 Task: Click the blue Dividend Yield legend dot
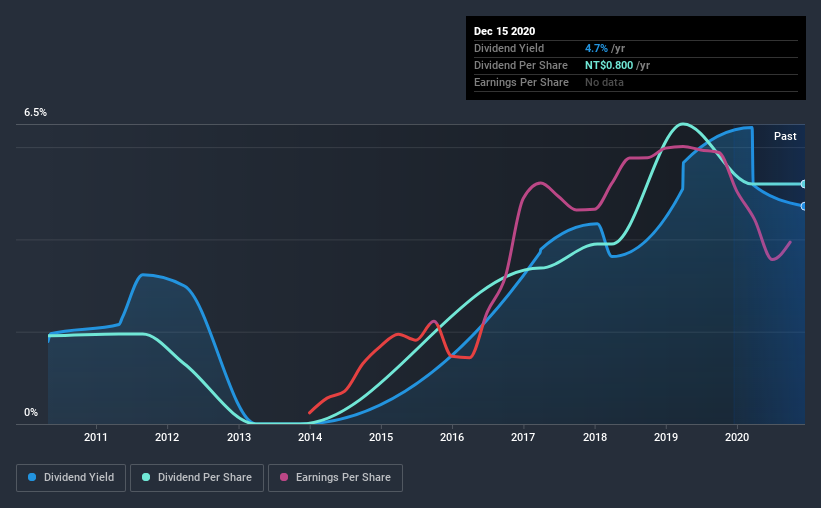[x=32, y=477]
